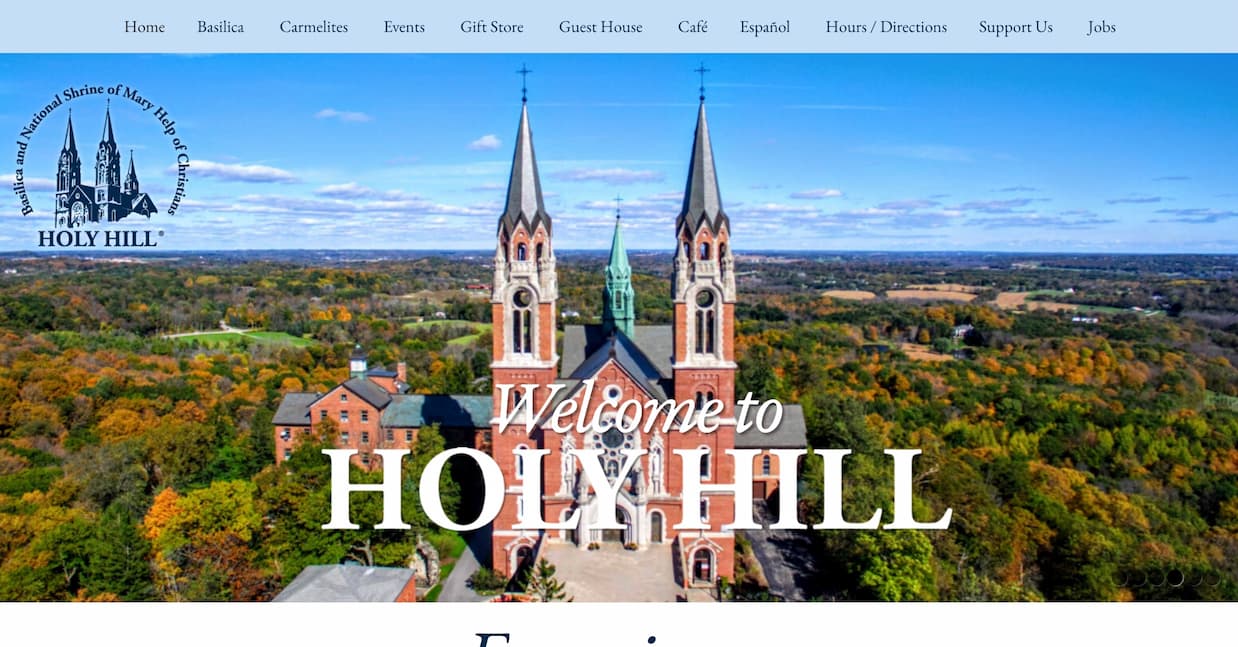
Task: Expand the Basilica submenu in the navbar
Action: click(220, 27)
